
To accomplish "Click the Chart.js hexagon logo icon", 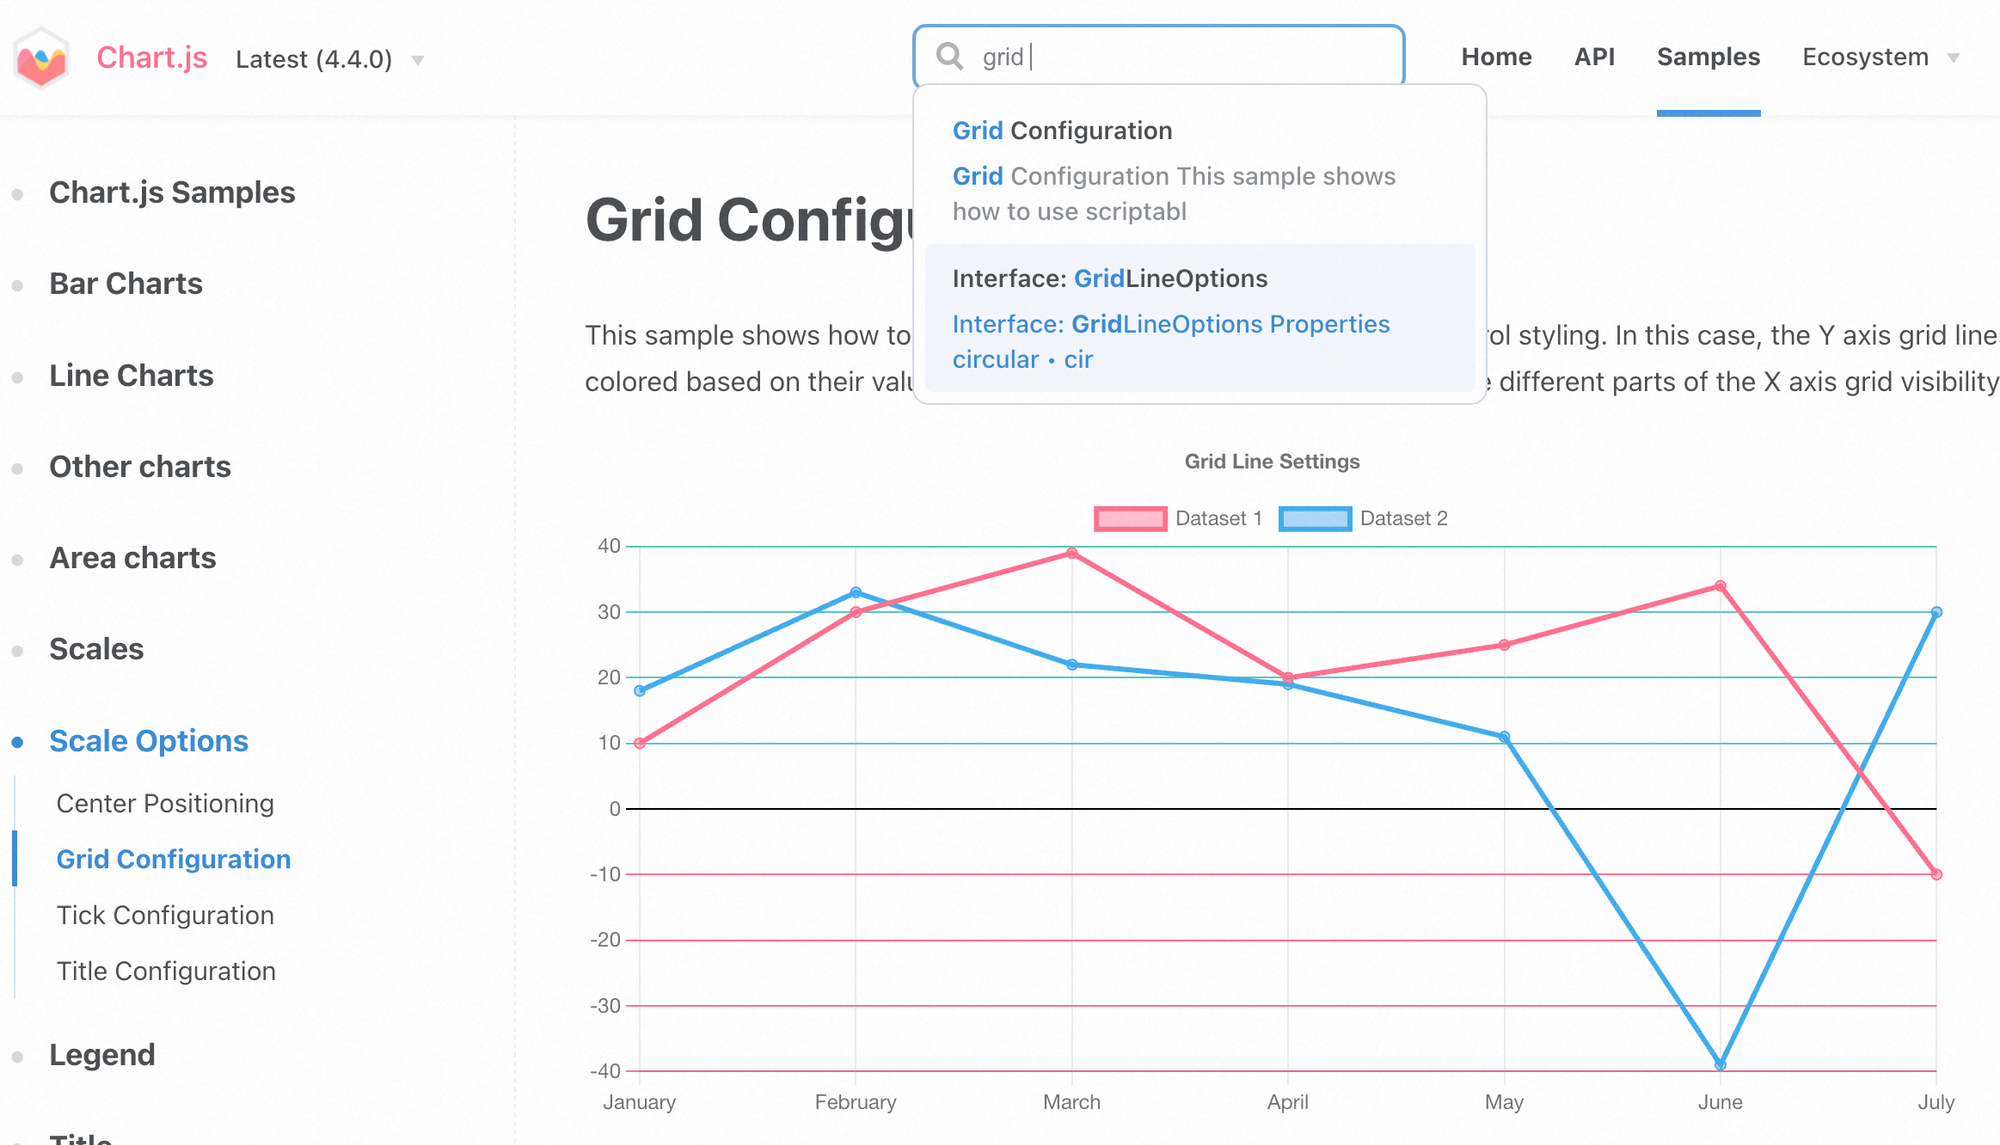I will 41,58.
